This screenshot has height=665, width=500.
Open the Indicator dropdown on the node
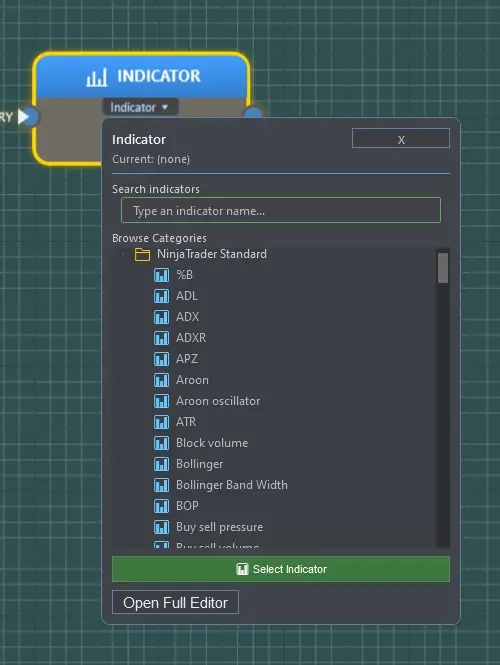(x=140, y=107)
